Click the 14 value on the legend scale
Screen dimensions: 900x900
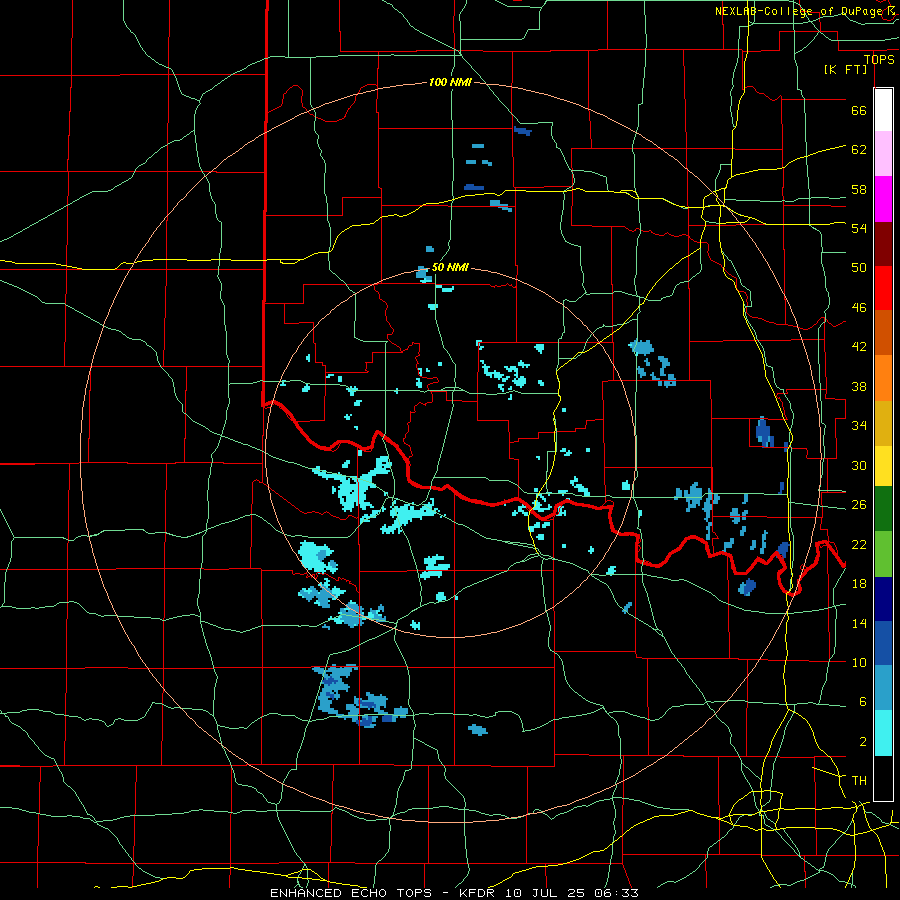click(859, 623)
